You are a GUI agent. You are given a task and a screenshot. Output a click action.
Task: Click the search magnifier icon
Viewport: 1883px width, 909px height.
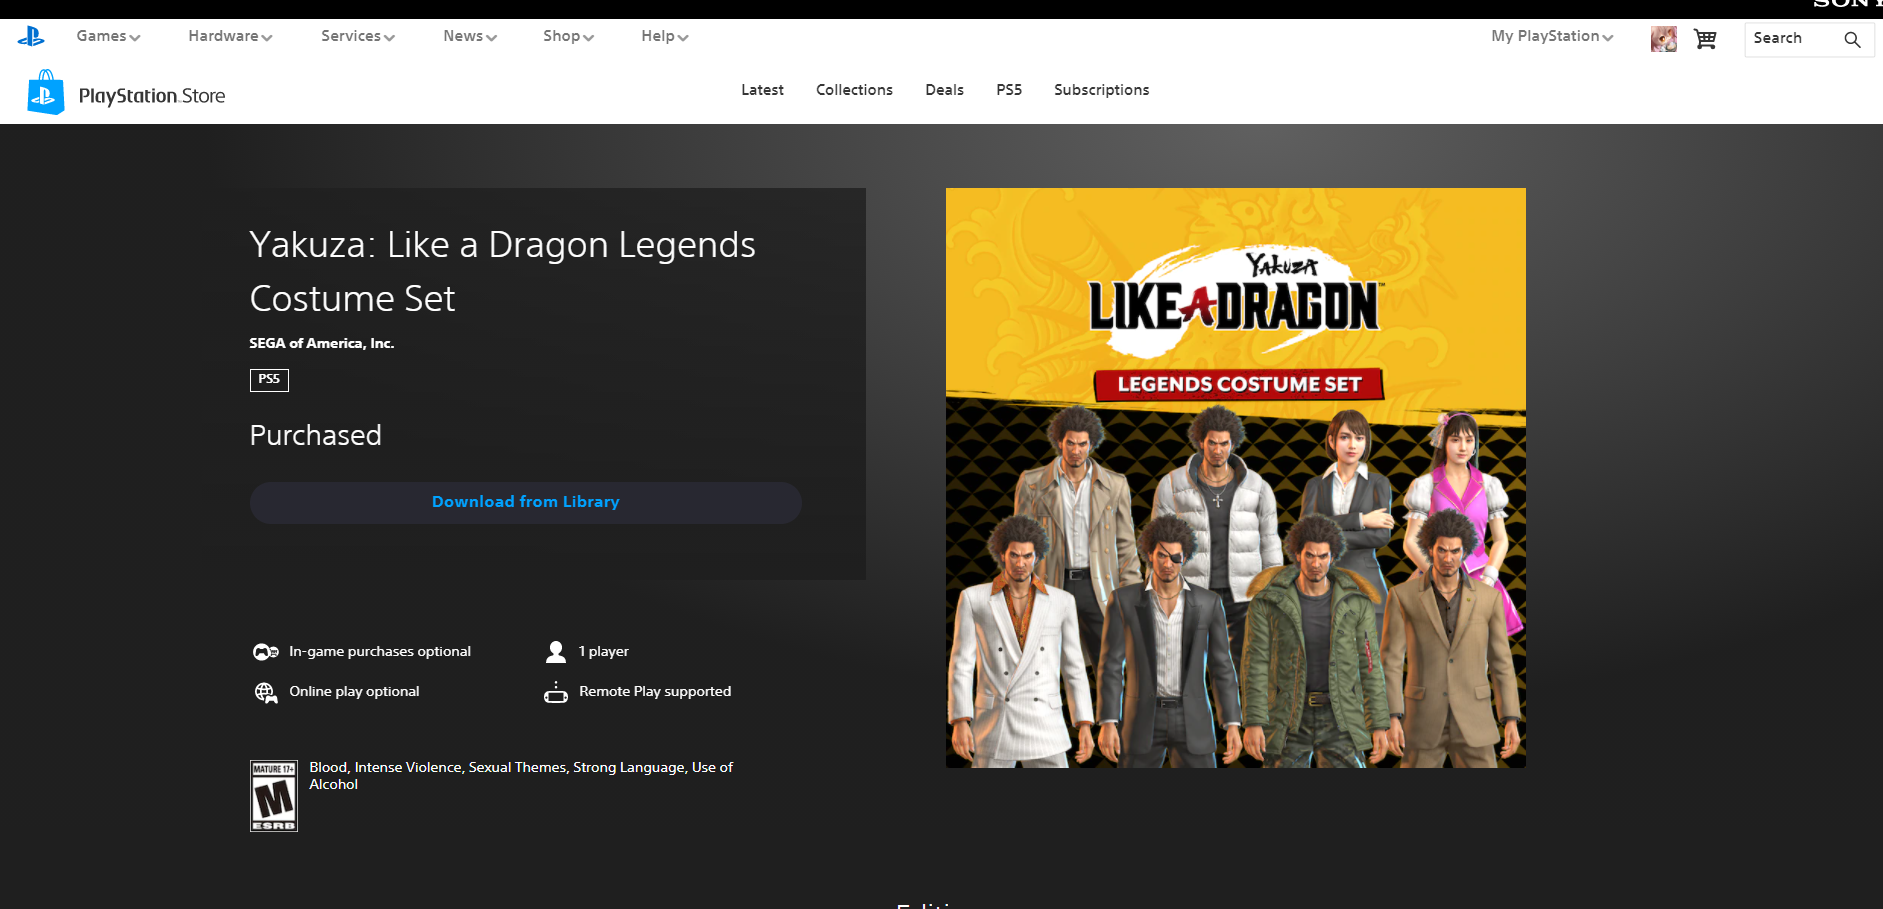(x=1852, y=40)
